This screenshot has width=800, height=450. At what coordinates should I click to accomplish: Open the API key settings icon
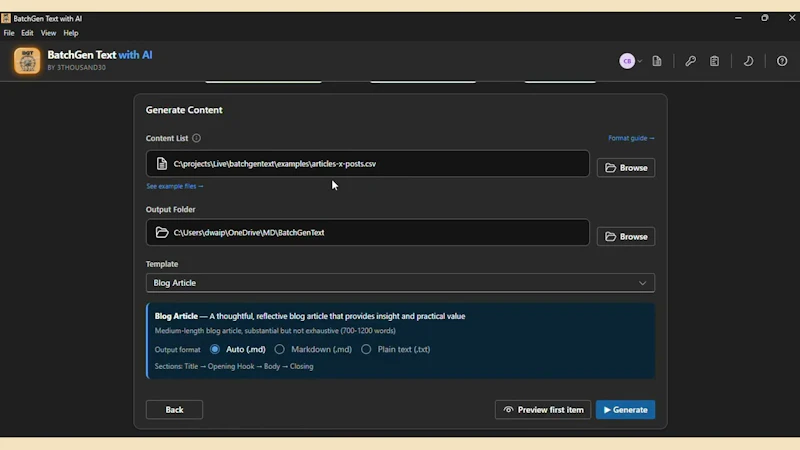690,61
